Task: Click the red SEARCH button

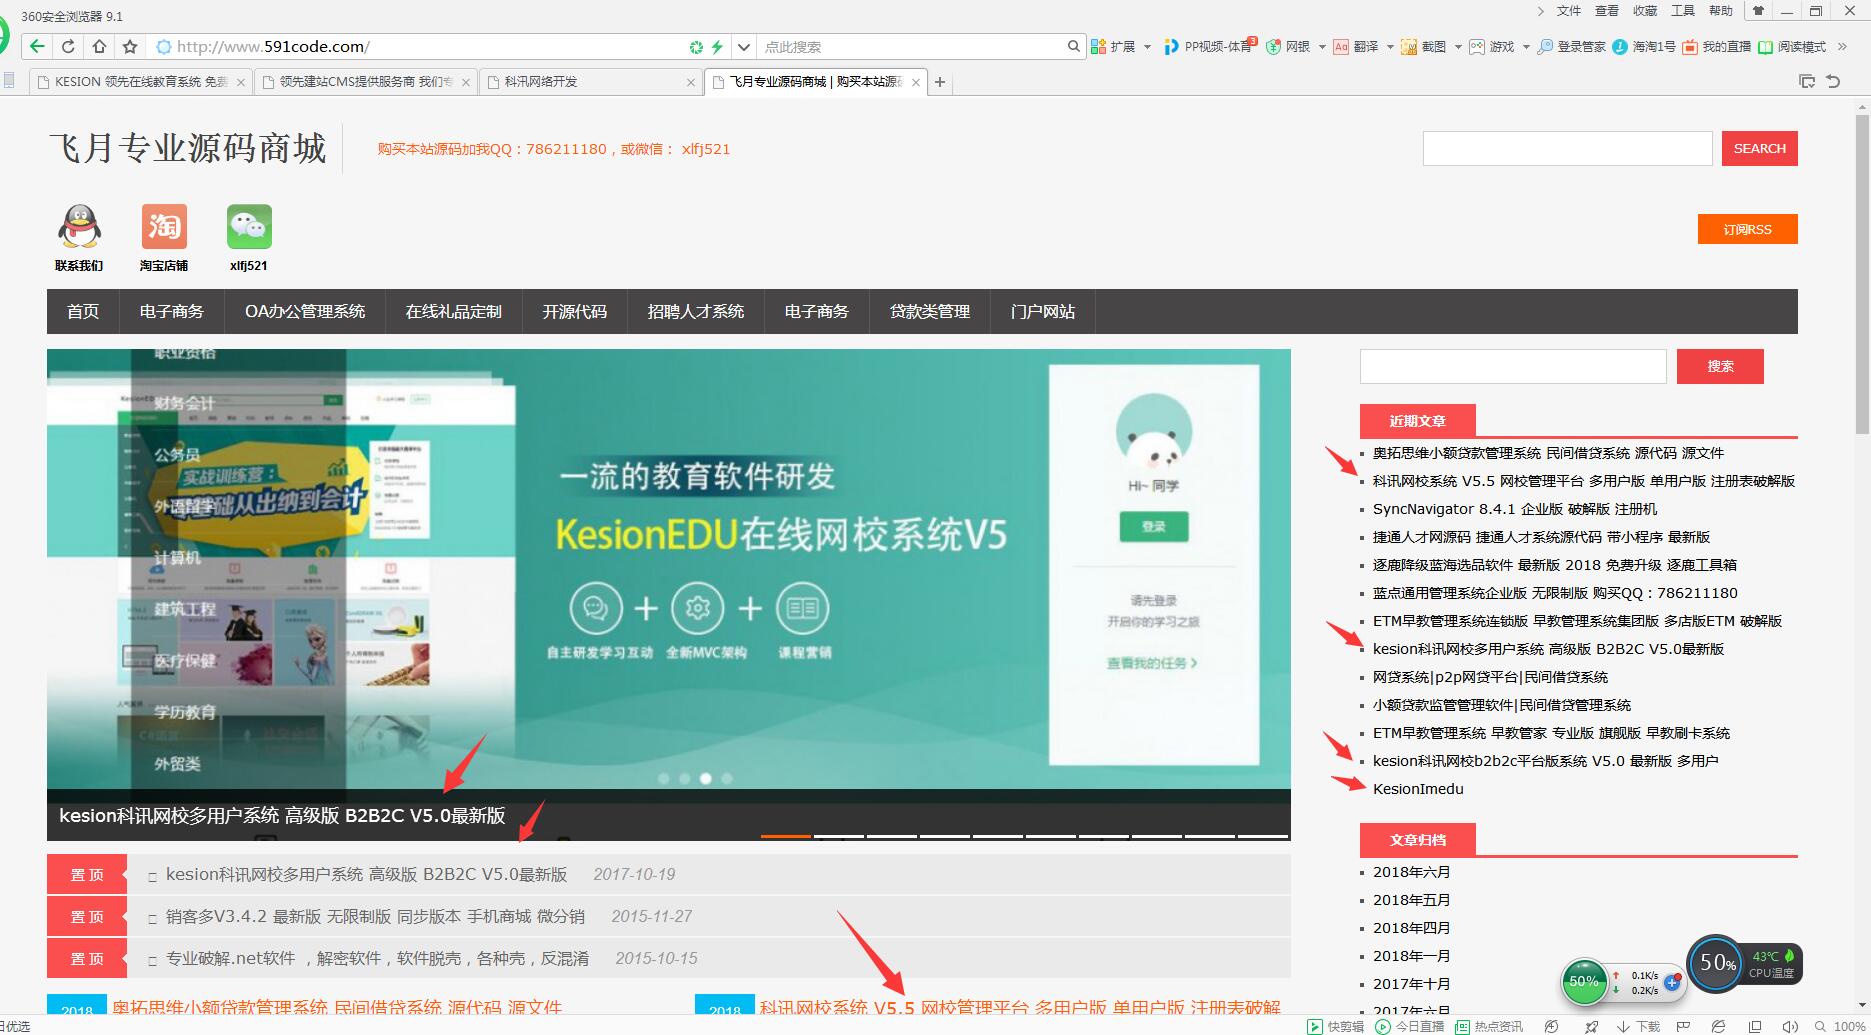Action: tap(1759, 149)
